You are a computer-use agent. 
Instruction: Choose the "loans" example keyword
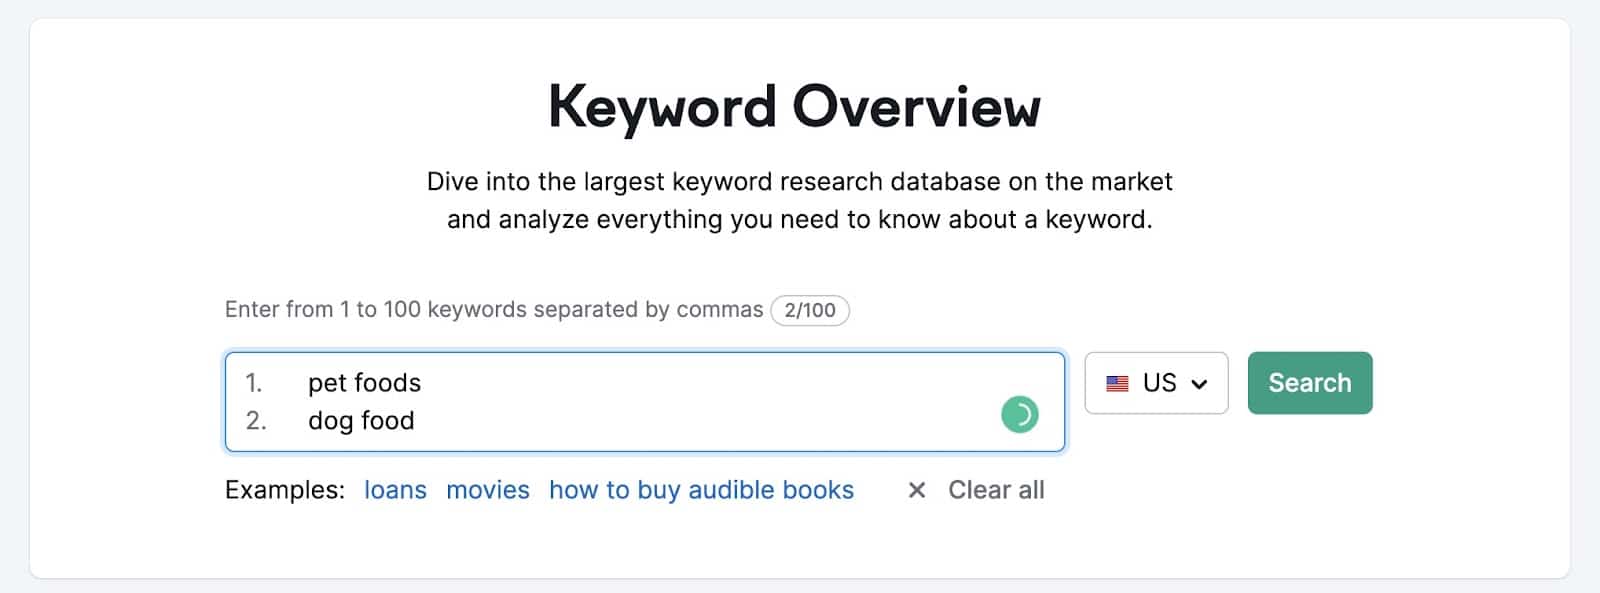point(395,490)
